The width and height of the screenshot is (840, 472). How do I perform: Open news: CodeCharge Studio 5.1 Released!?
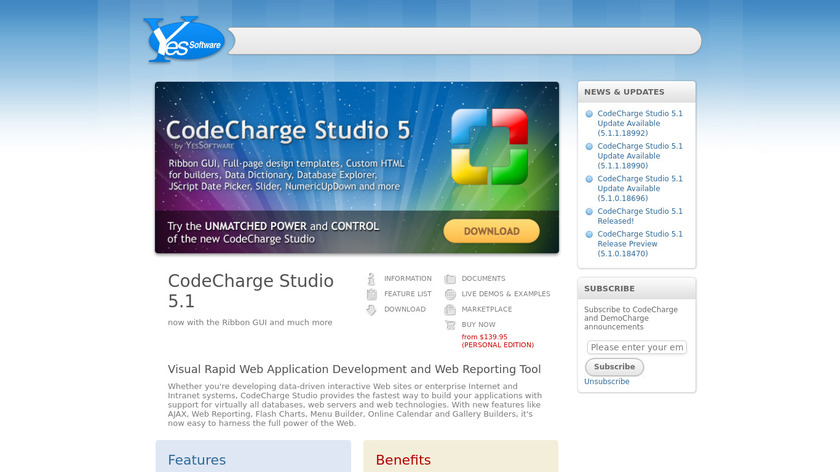pyautogui.click(x=640, y=216)
